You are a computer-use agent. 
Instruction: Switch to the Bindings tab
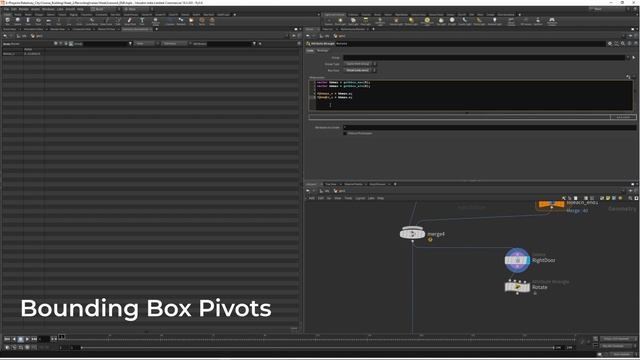pyautogui.click(x=322, y=50)
